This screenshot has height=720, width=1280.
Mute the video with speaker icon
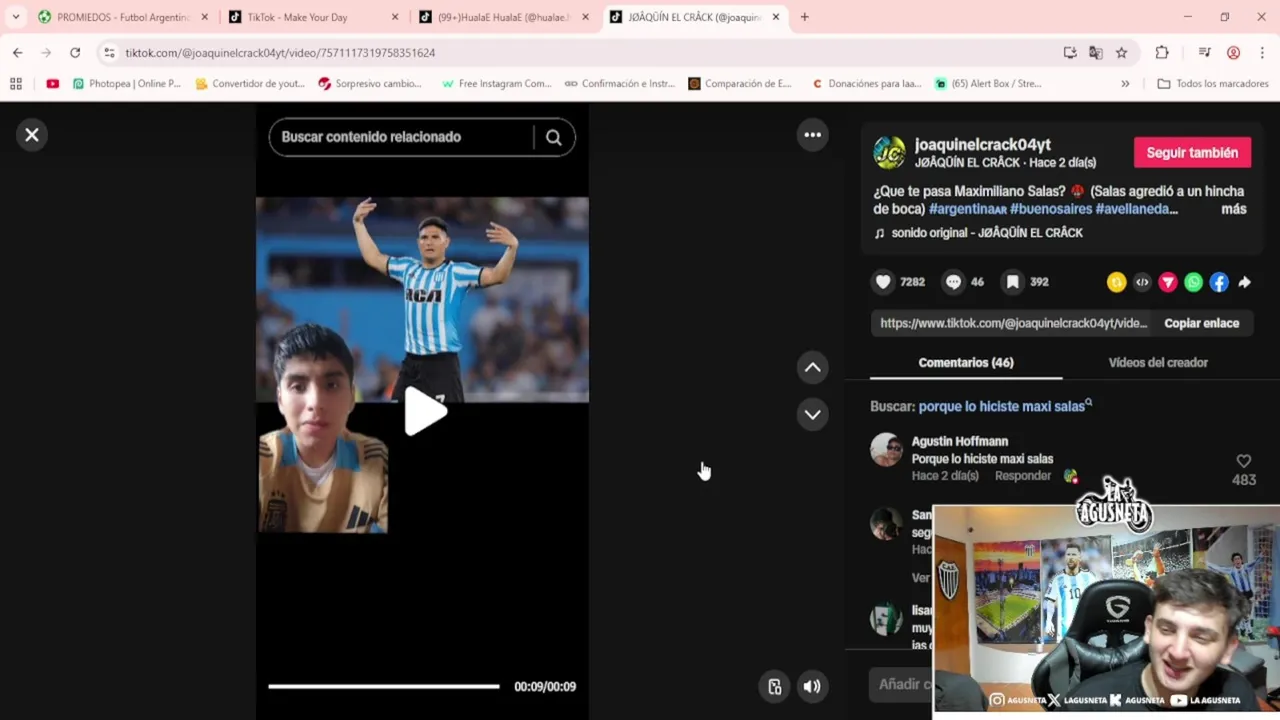click(x=812, y=686)
